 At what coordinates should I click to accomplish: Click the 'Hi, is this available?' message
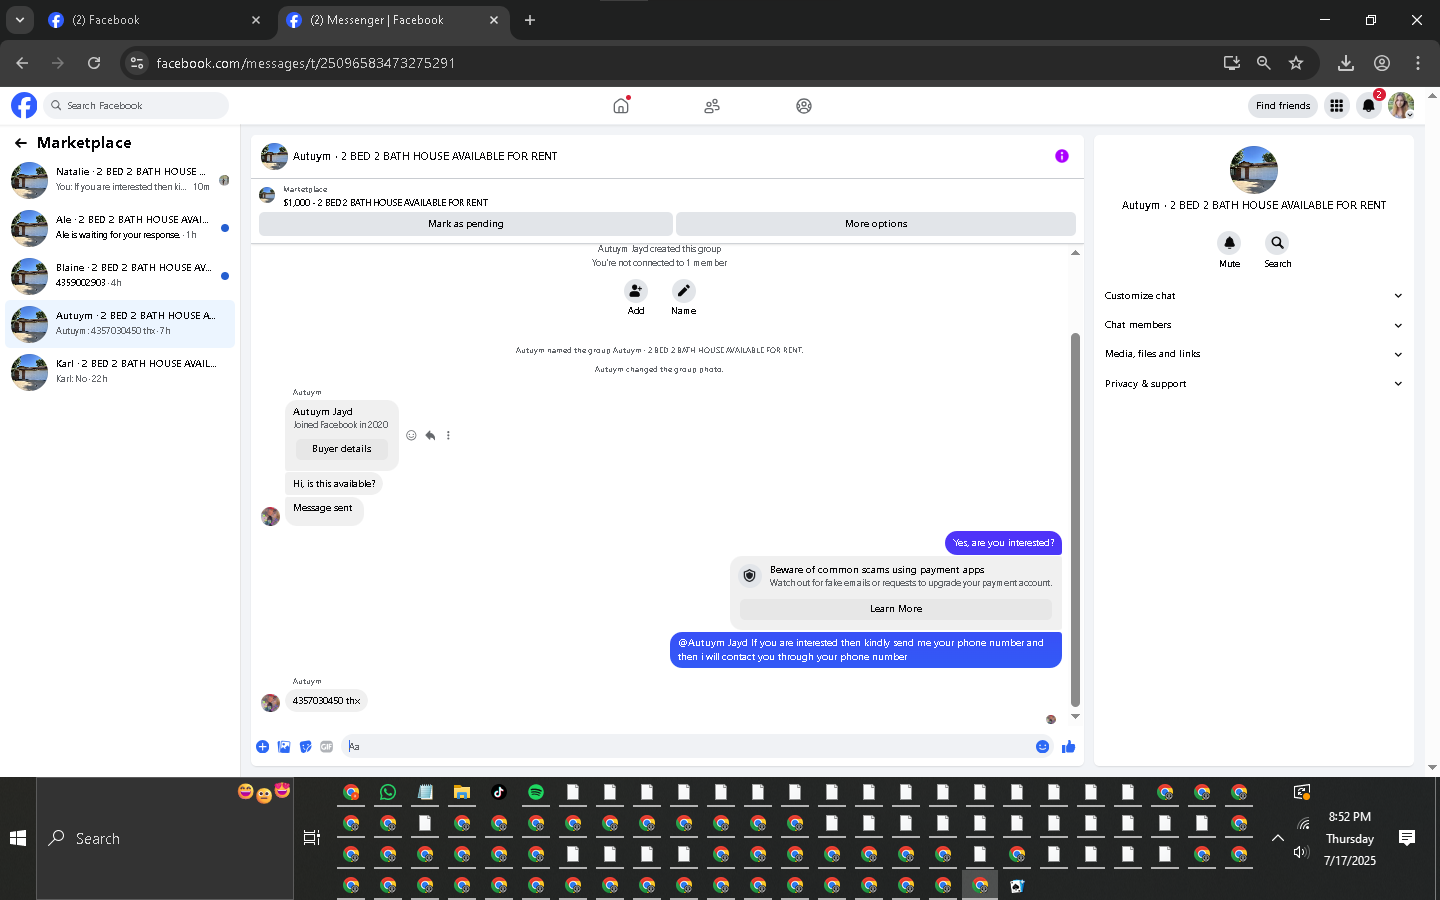coord(334,484)
